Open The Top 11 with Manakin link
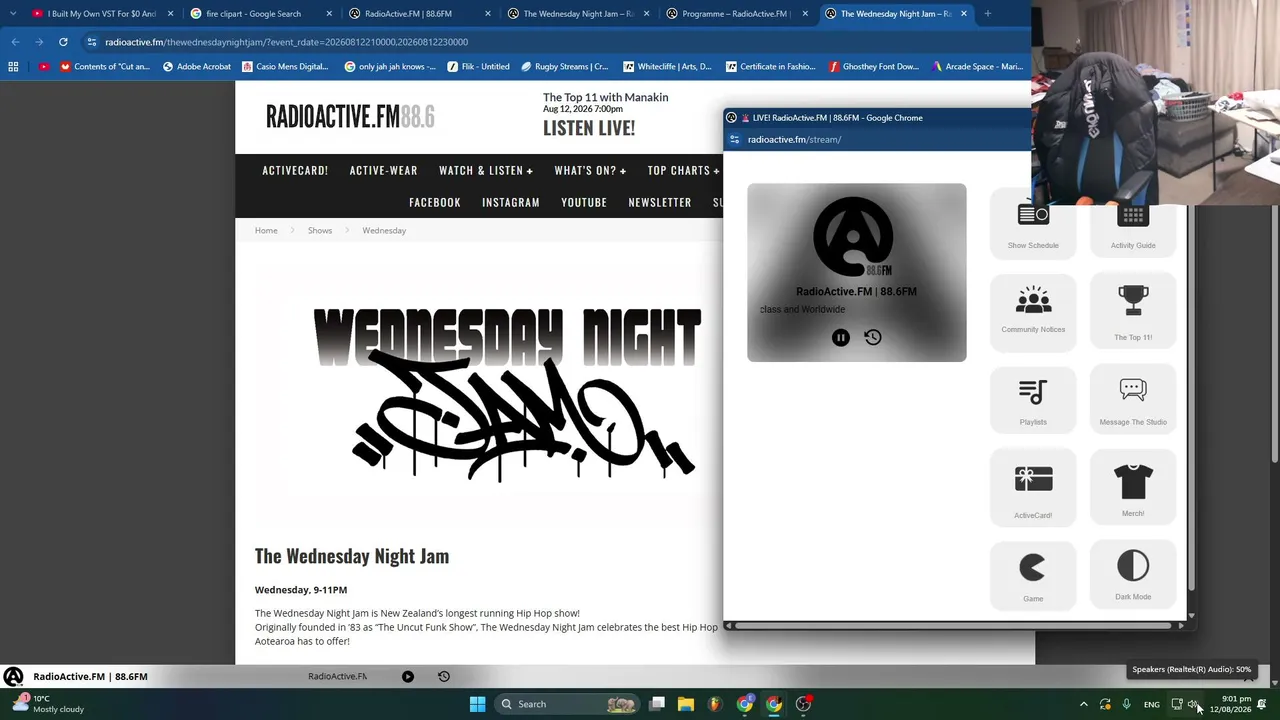This screenshot has width=1280, height=720. point(606,97)
